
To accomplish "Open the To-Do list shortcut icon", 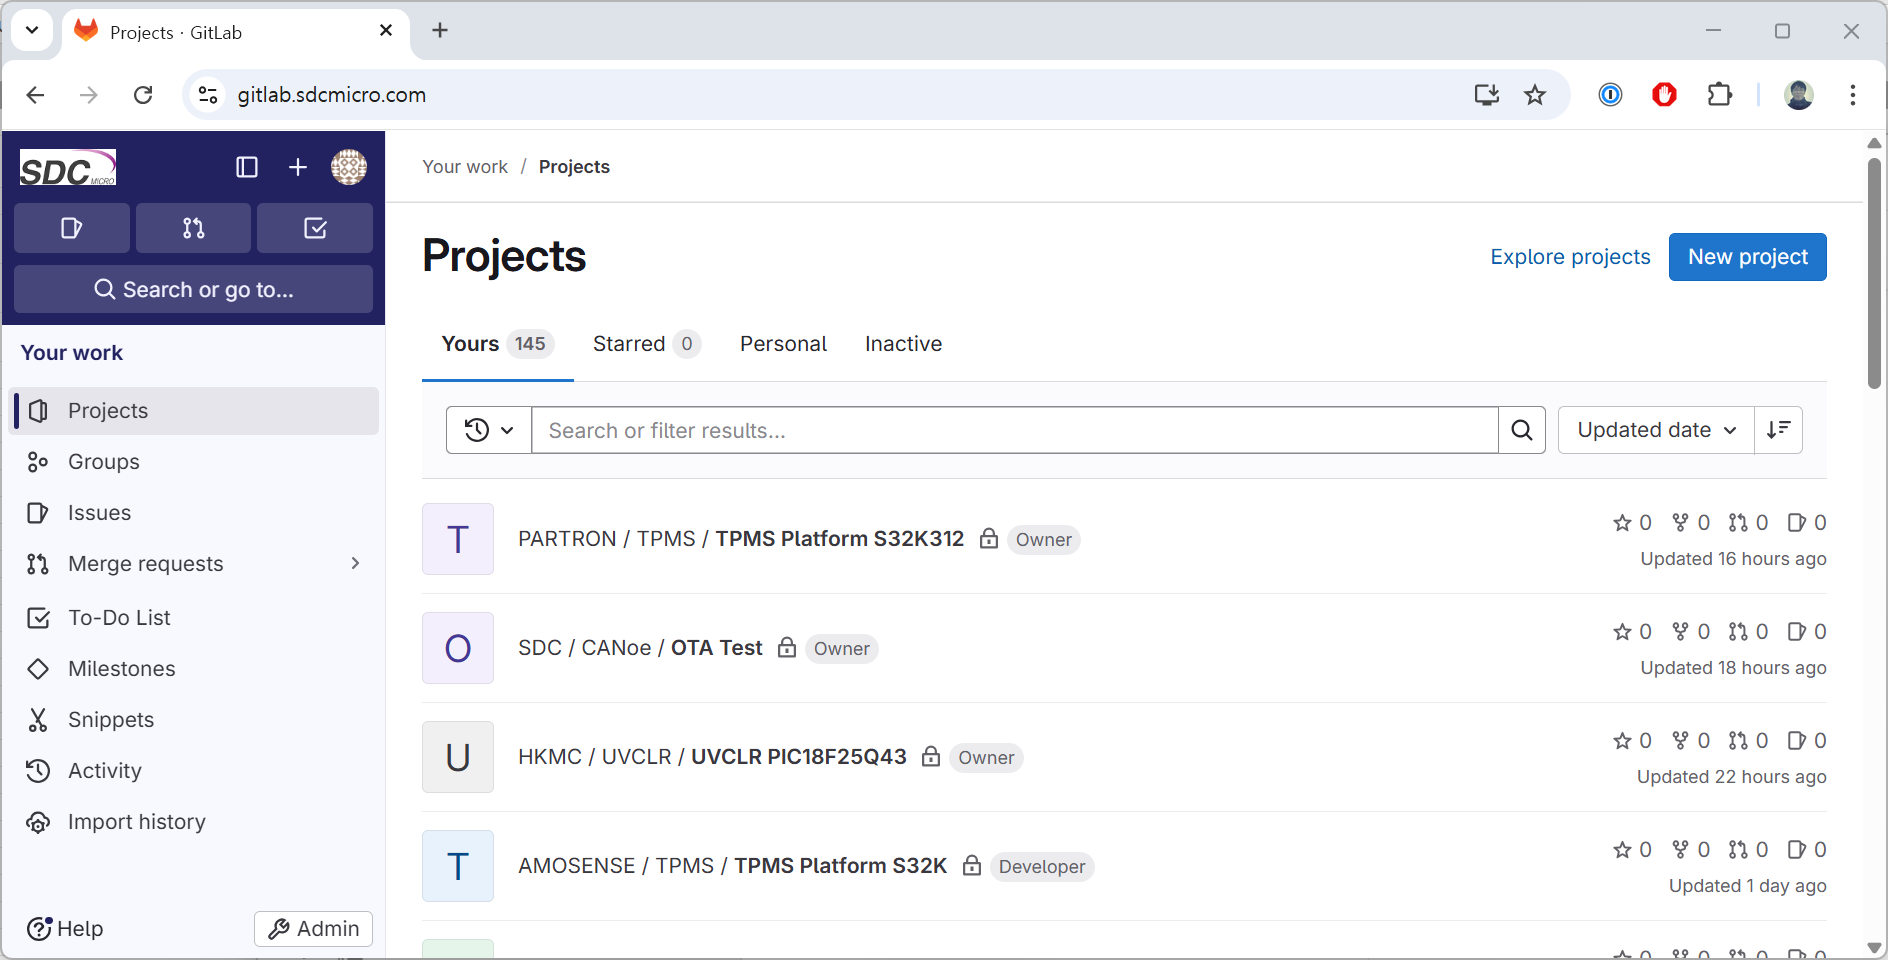I will [x=315, y=228].
